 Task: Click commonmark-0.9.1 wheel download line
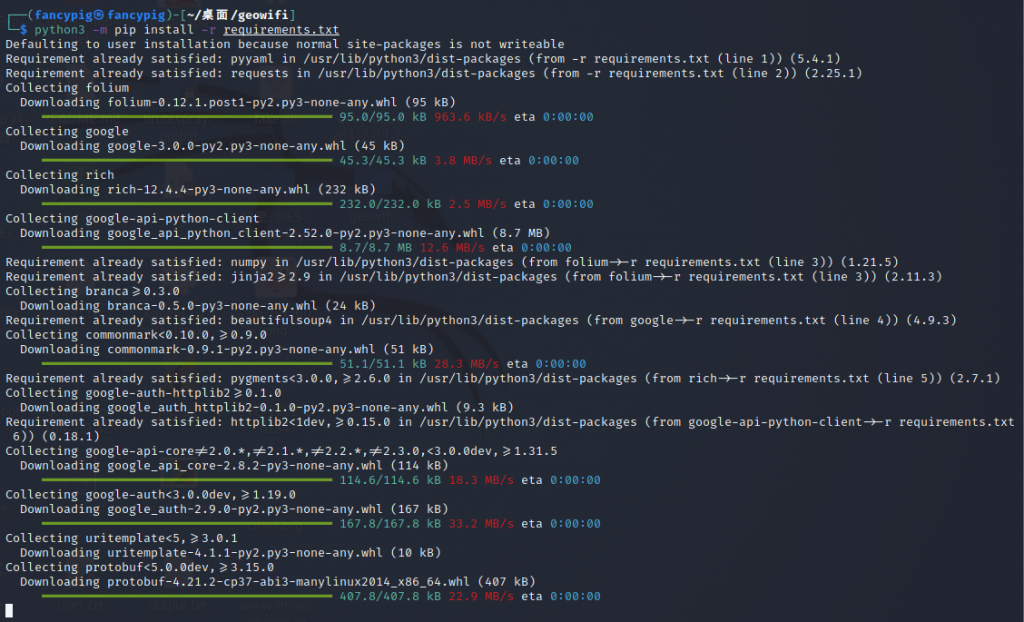coord(227,350)
